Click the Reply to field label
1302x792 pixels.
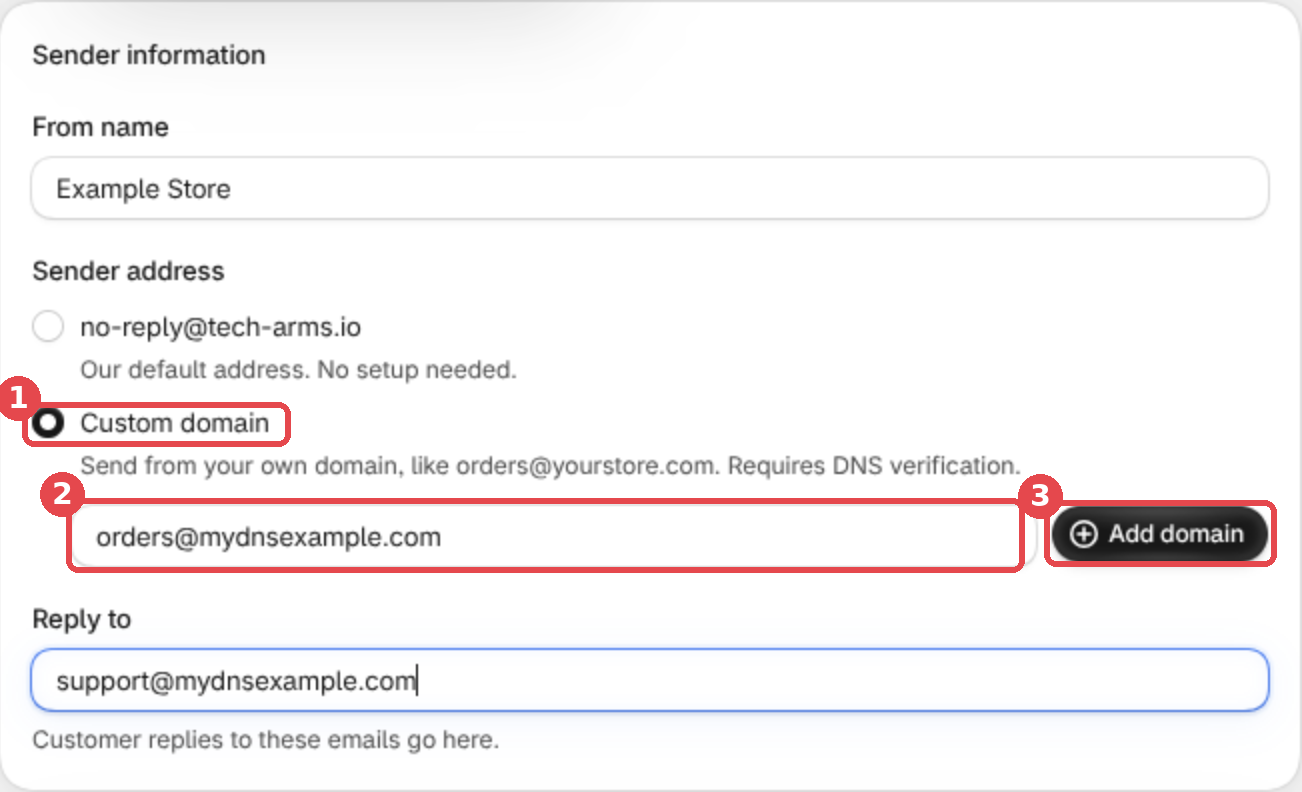(x=81, y=619)
